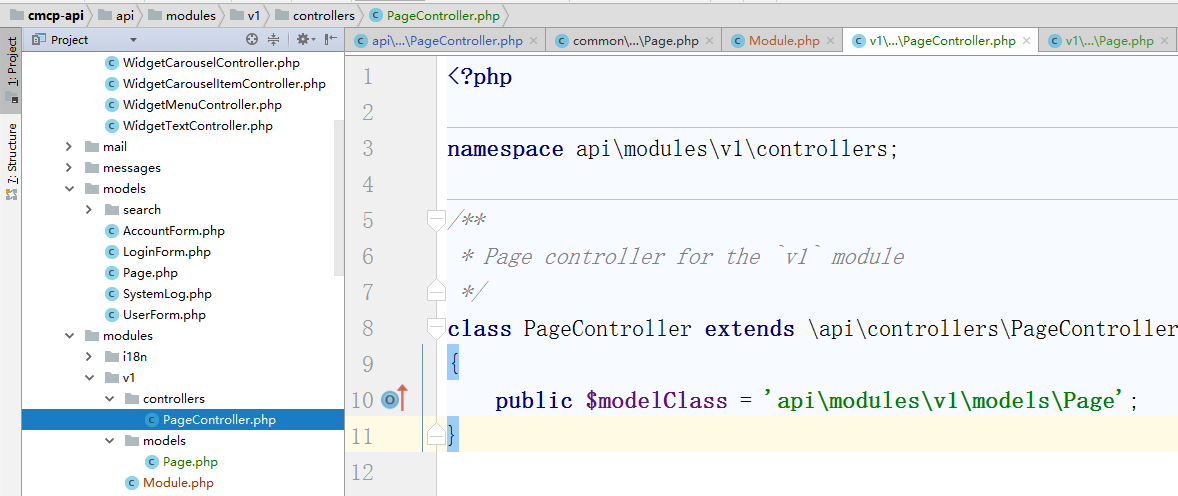The image size is (1178, 496).
Task: Select WidgetCarouselItemController.php in tree
Action: [215, 83]
